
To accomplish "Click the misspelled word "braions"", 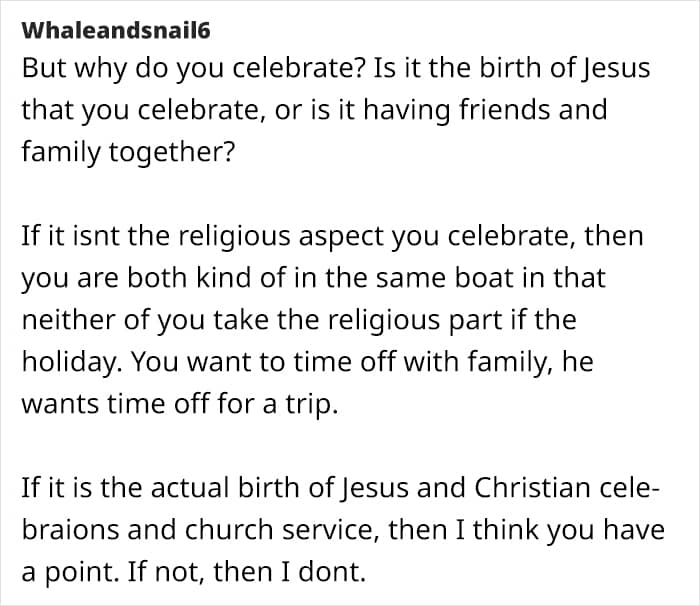I will click(70, 530).
